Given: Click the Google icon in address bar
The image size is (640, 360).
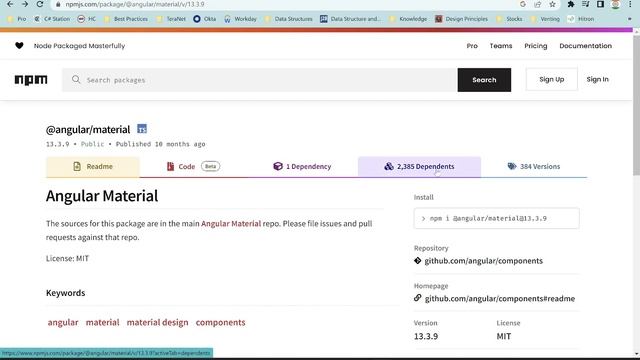Looking at the screenshot, I should 522,4.
